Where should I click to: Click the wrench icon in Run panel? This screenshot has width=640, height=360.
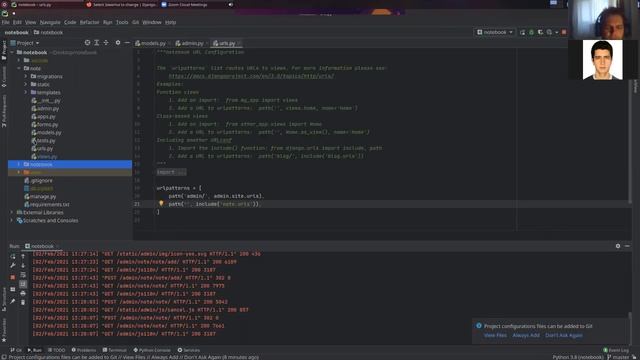tap(13, 266)
